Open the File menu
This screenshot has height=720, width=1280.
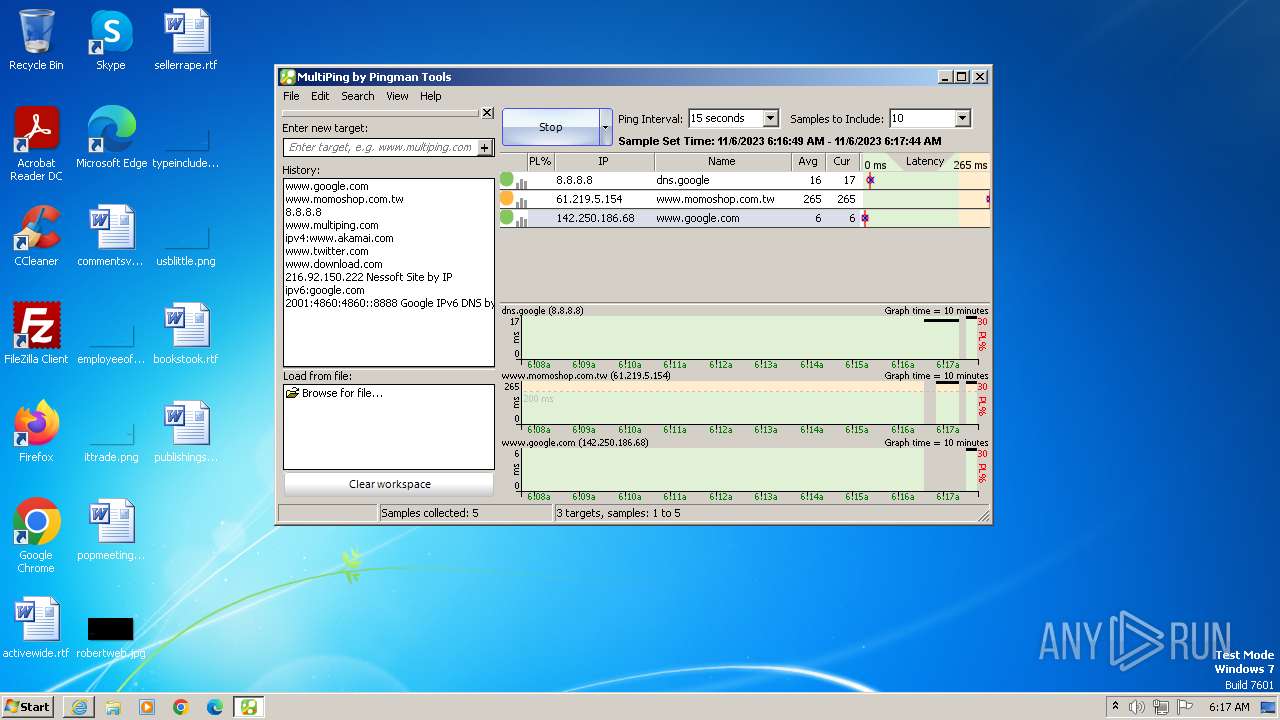point(291,96)
